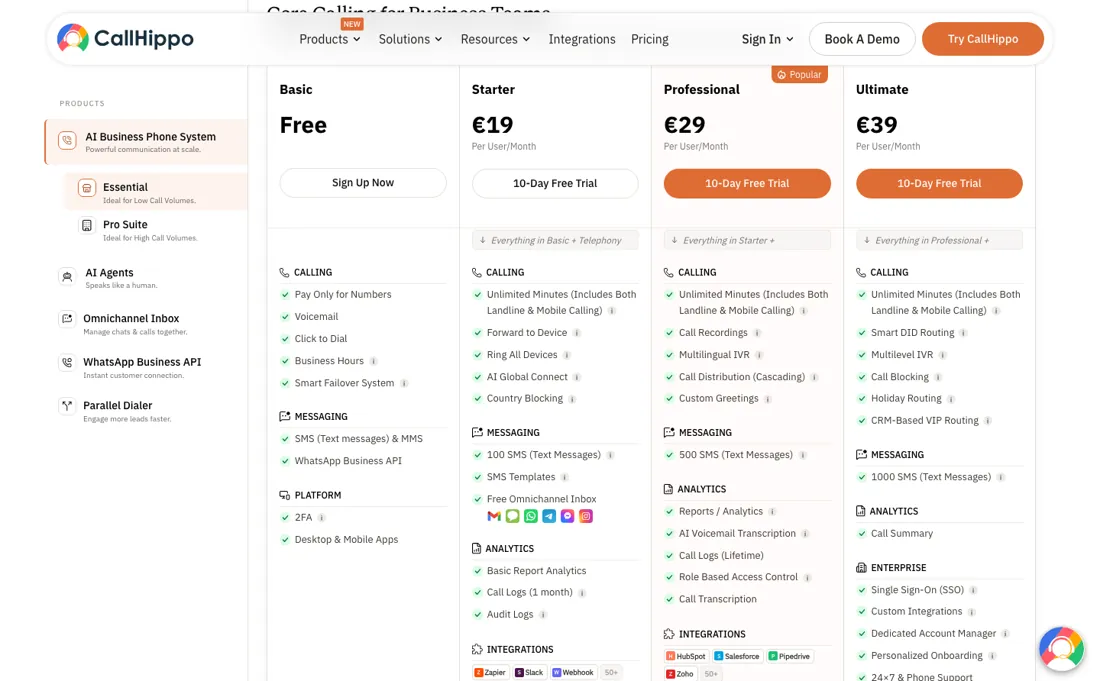Image resolution: width=1100 pixels, height=681 pixels.
Task: Click info icon next to Role Based Access Control
Action: point(807,578)
